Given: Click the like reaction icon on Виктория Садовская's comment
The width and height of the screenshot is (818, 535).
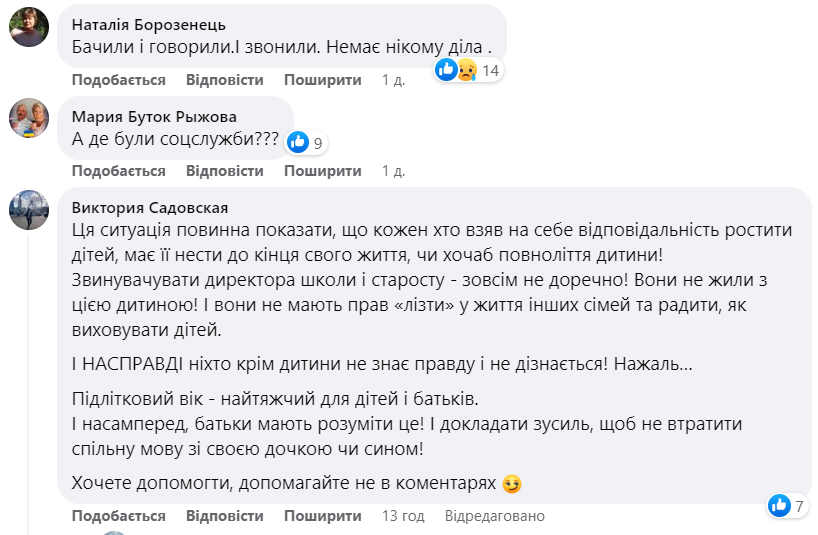Looking at the screenshot, I should pos(779,506).
